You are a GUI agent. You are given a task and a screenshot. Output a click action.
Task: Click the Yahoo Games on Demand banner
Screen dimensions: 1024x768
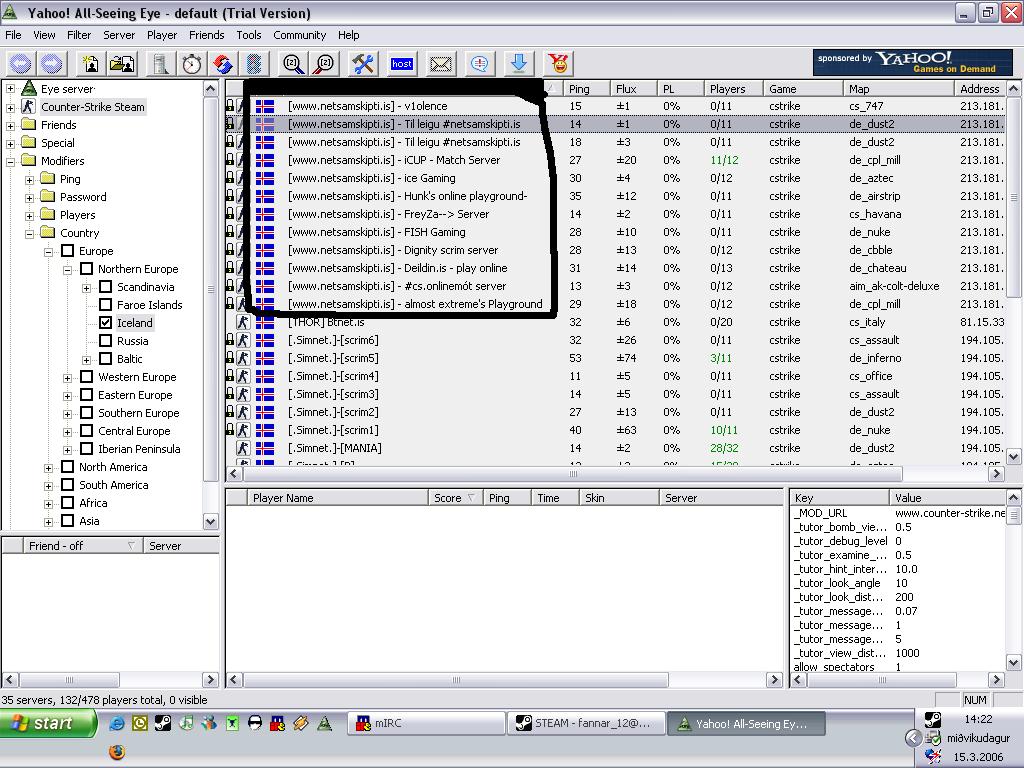point(913,63)
